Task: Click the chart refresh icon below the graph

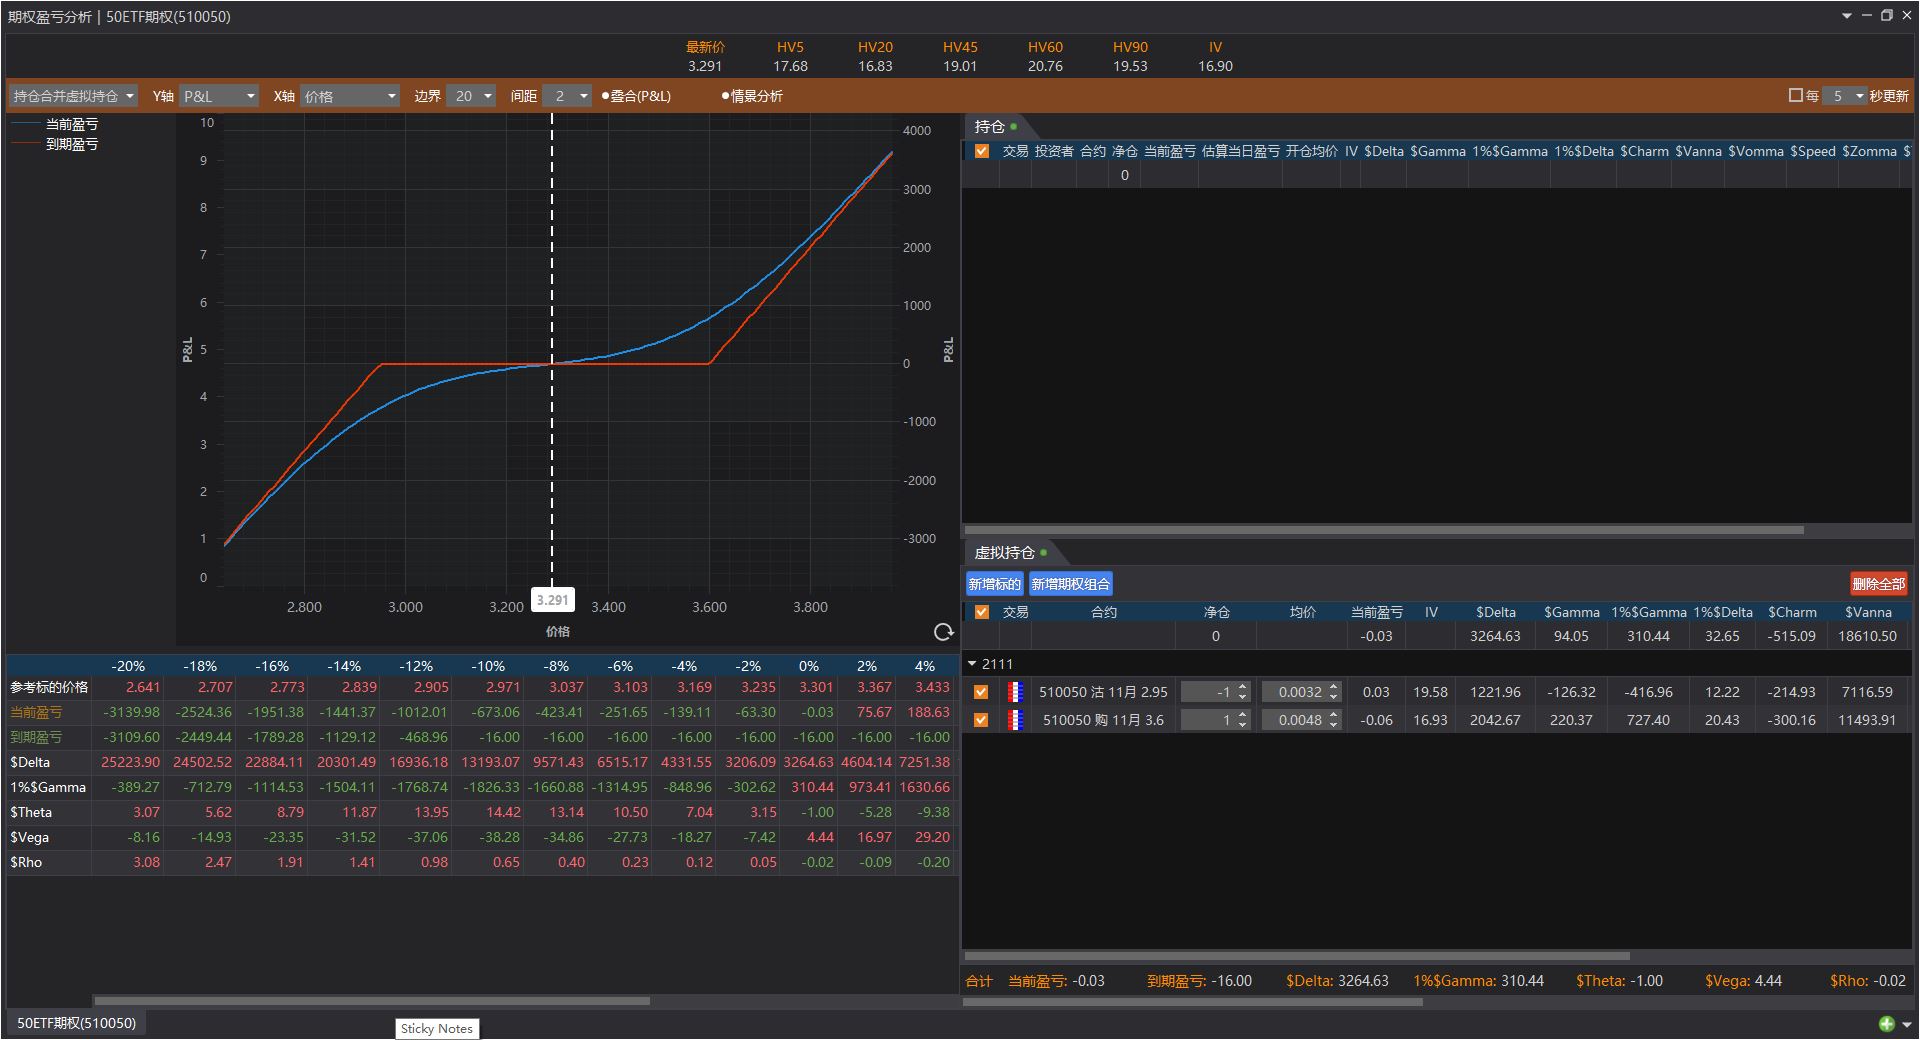Action: (x=943, y=632)
